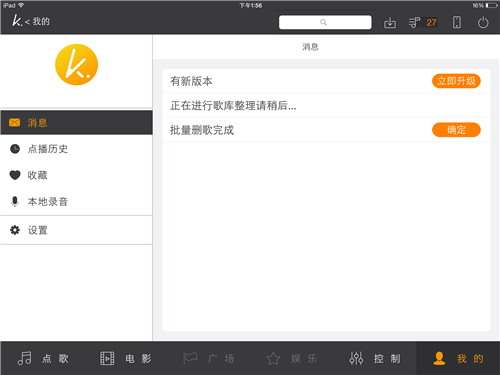The width and height of the screenshot is (500, 375).
Task: Switch to the 控制 bottom tab
Action: [375, 358]
